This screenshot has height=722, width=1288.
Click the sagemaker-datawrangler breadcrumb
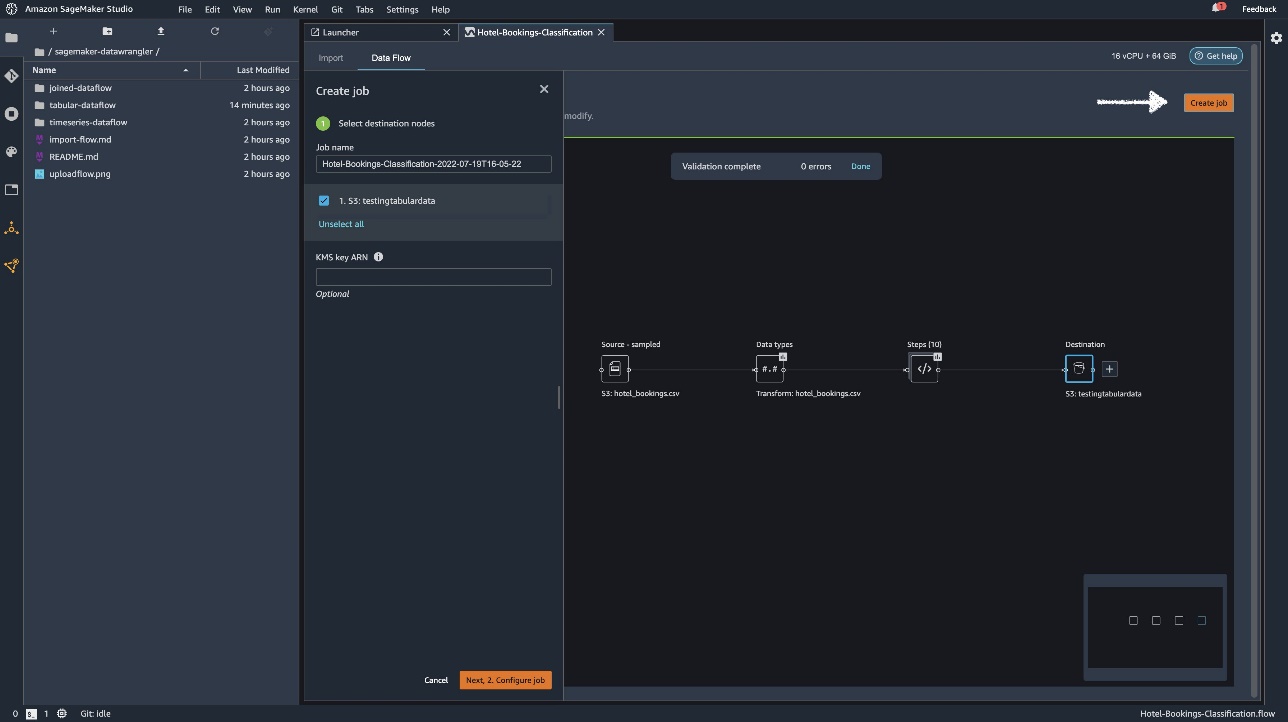[106, 51]
